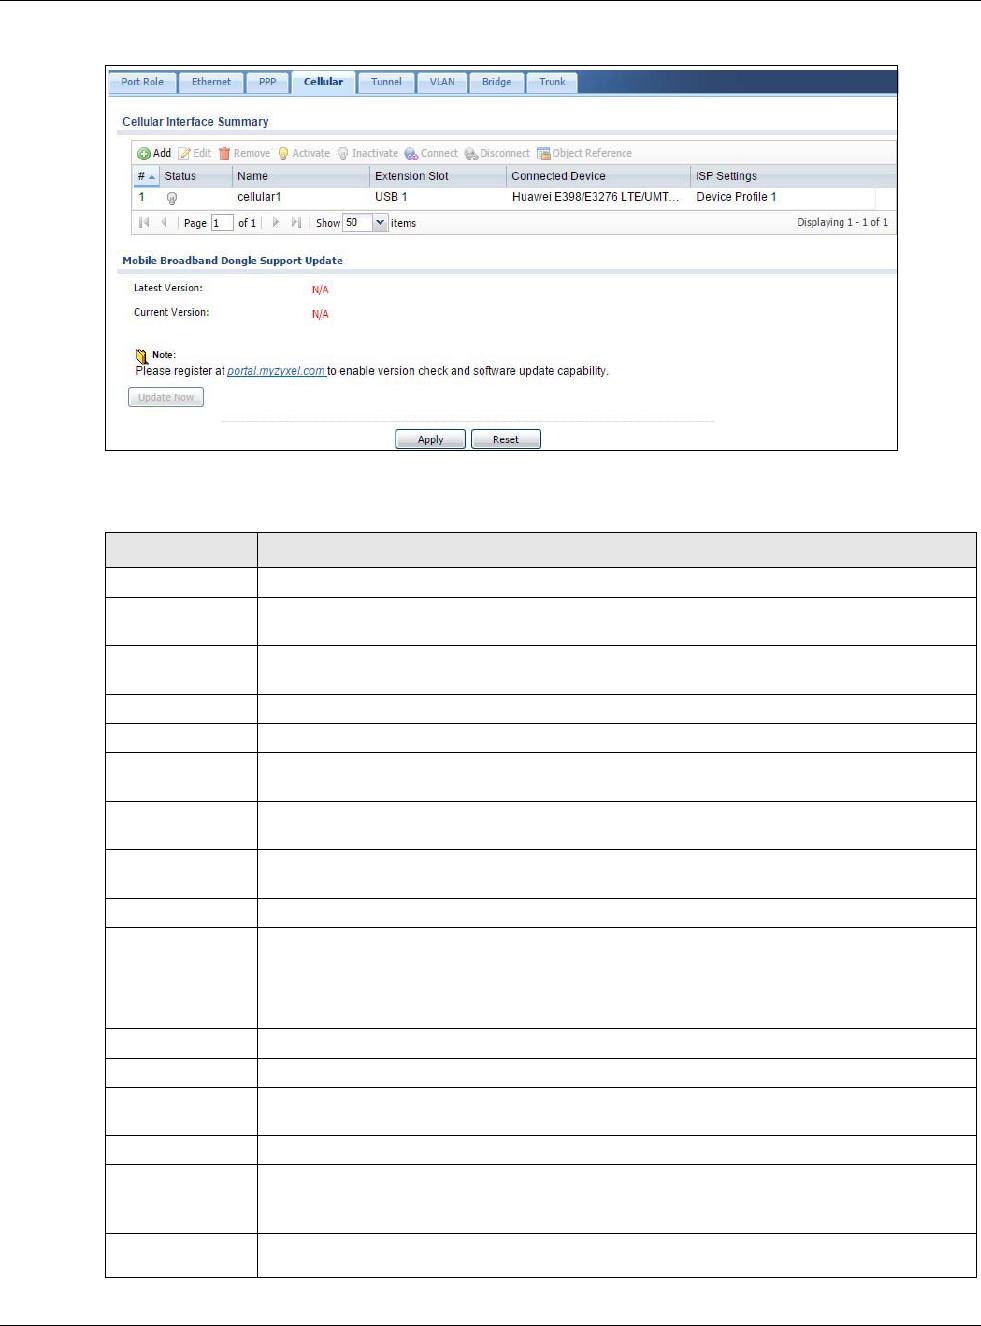Toggle cellular1 status bulb icon
The height and width of the screenshot is (1326, 981).
[172, 198]
